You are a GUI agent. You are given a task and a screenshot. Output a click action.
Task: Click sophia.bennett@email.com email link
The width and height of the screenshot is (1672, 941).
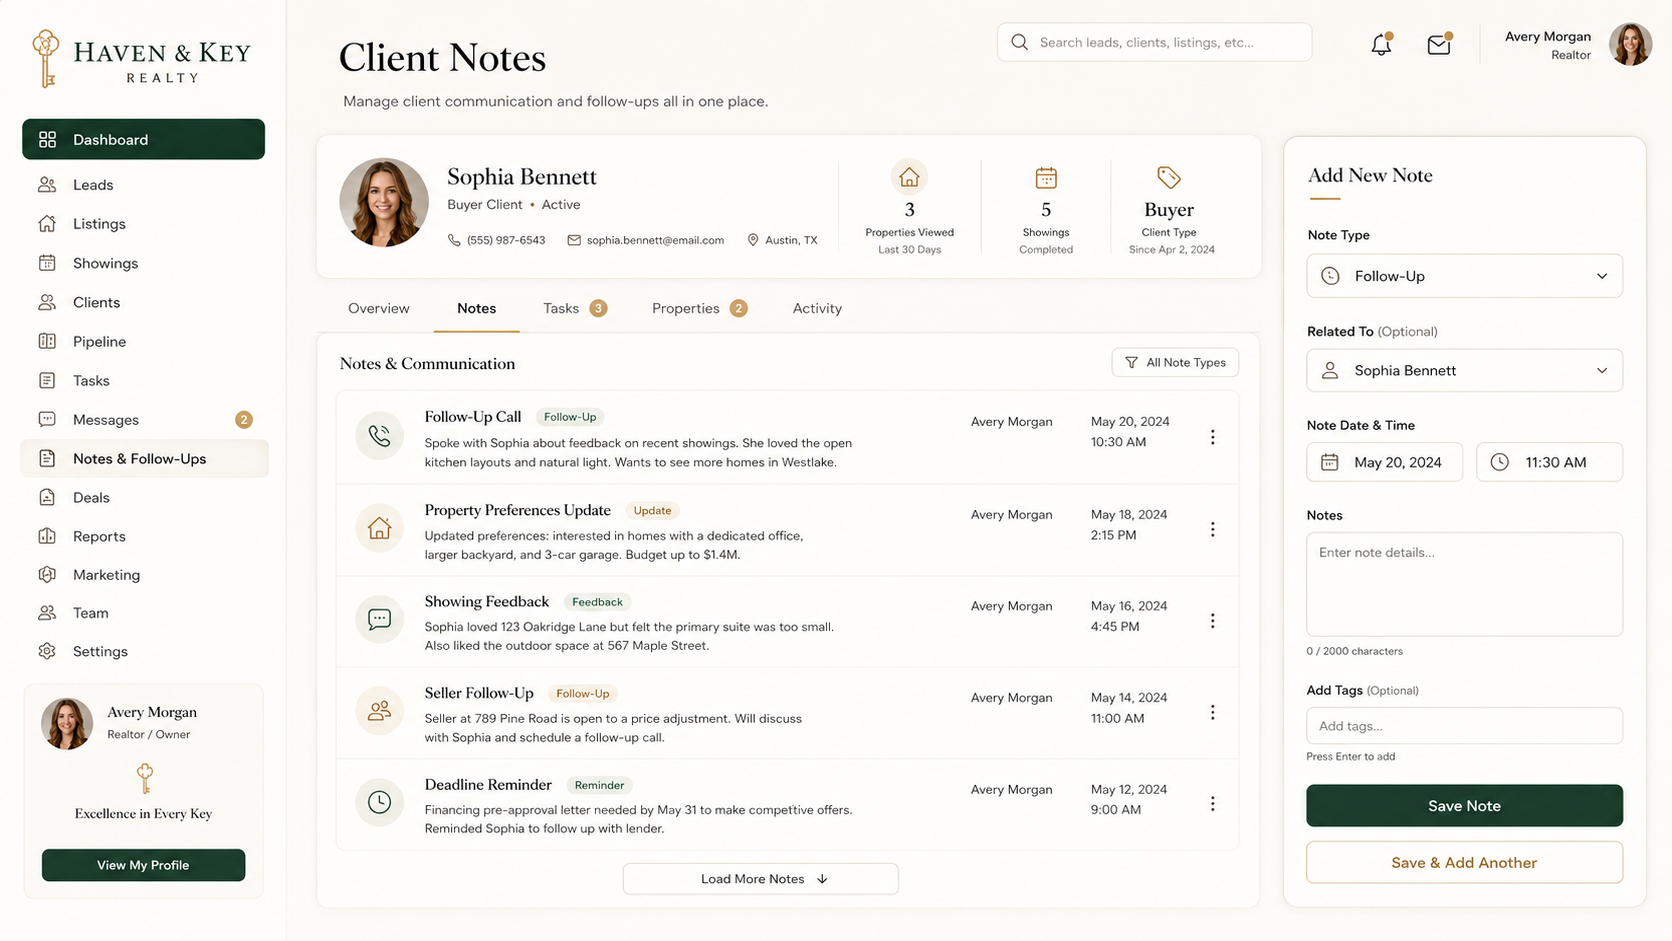[x=655, y=240]
